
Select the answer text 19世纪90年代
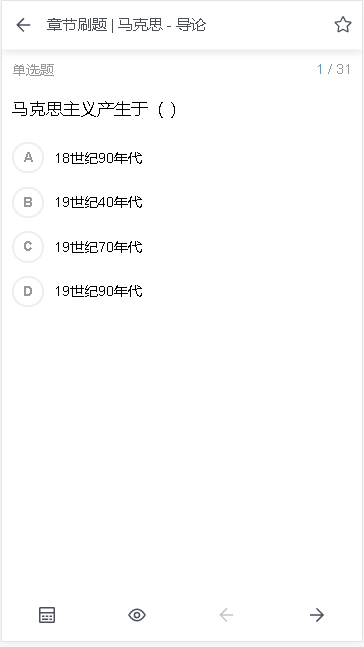point(99,291)
